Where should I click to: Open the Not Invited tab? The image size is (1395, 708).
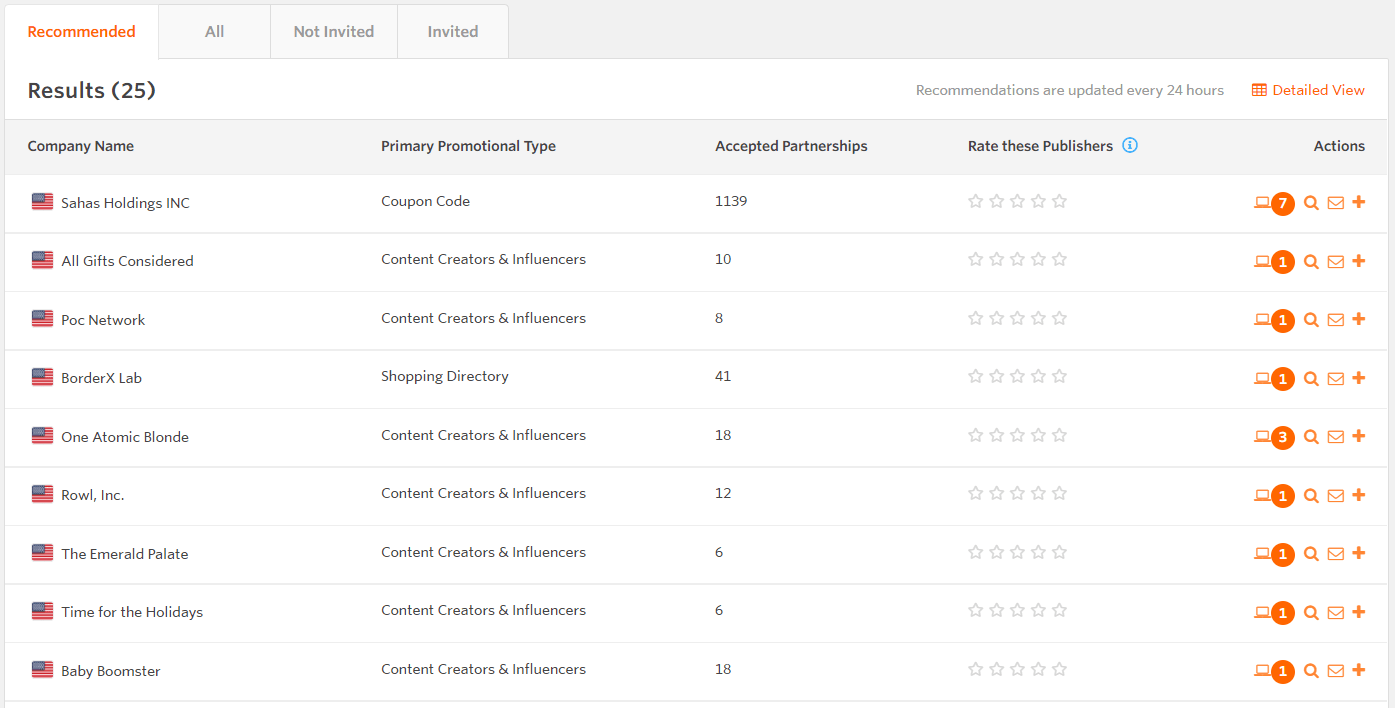point(333,32)
